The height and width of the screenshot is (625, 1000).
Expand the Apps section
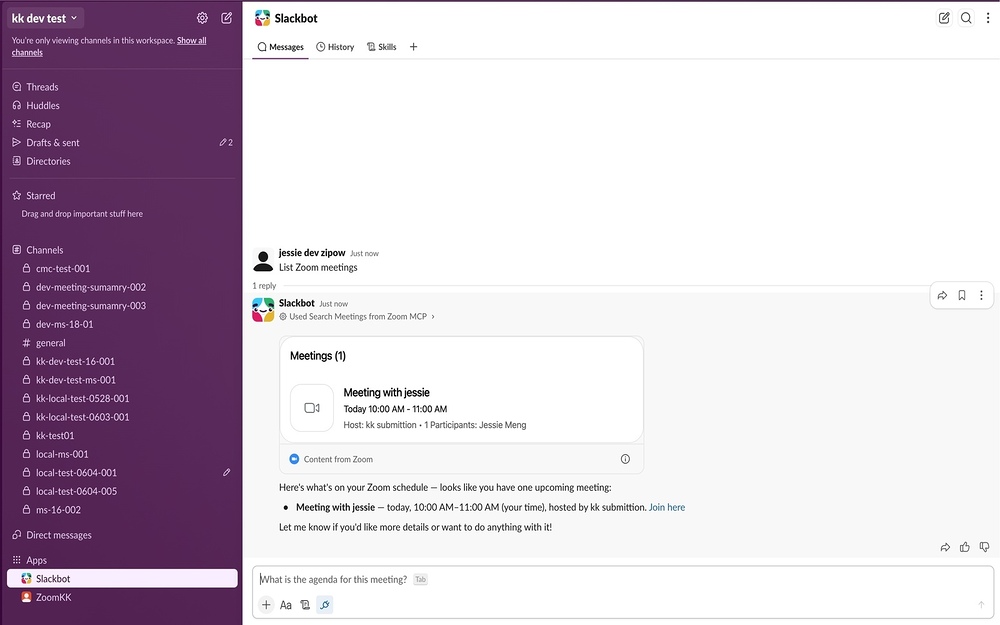click(x=36, y=560)
